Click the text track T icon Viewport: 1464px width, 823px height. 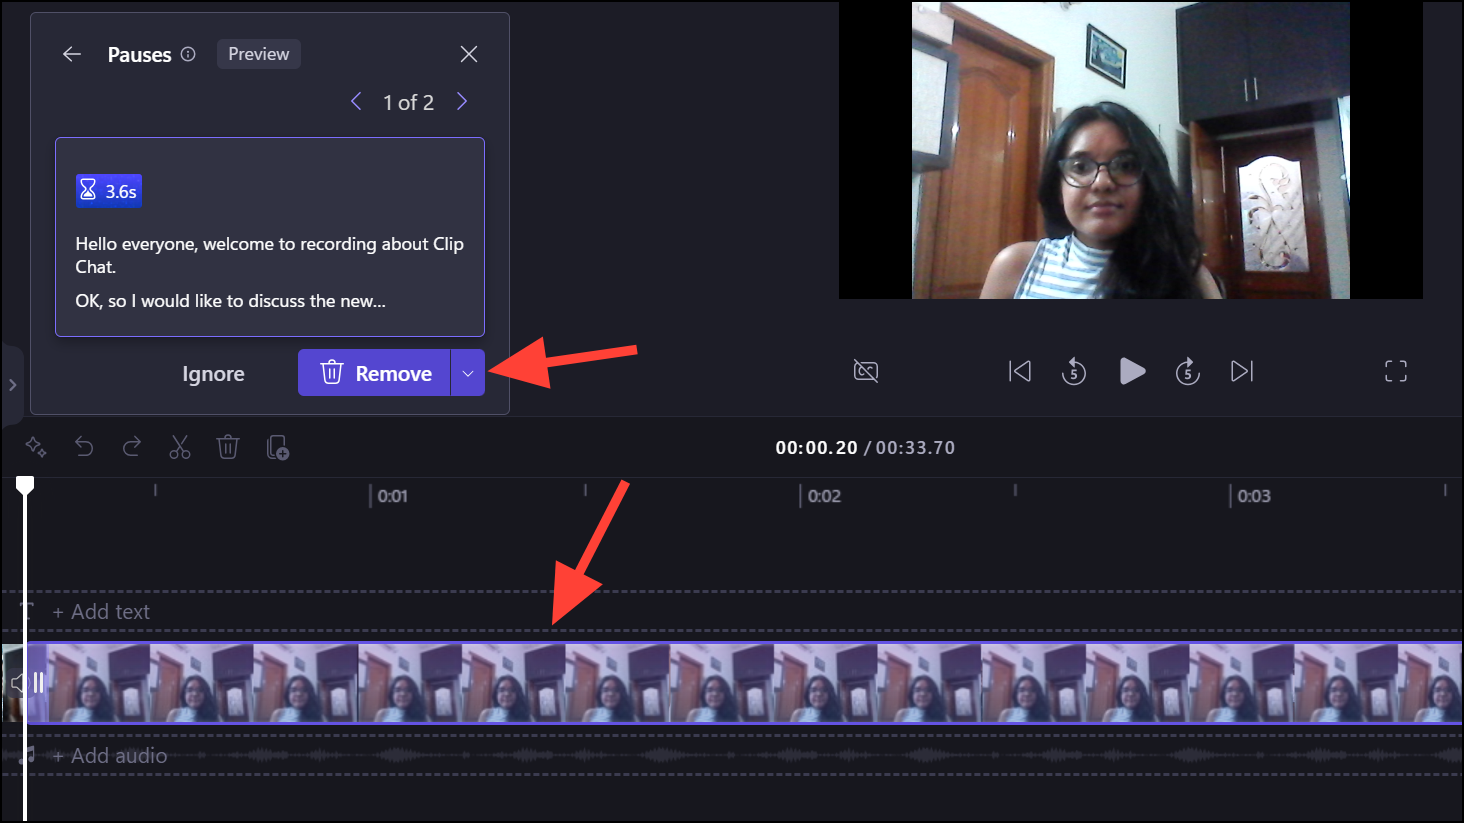pyautogui.click(x=27, y=611)
